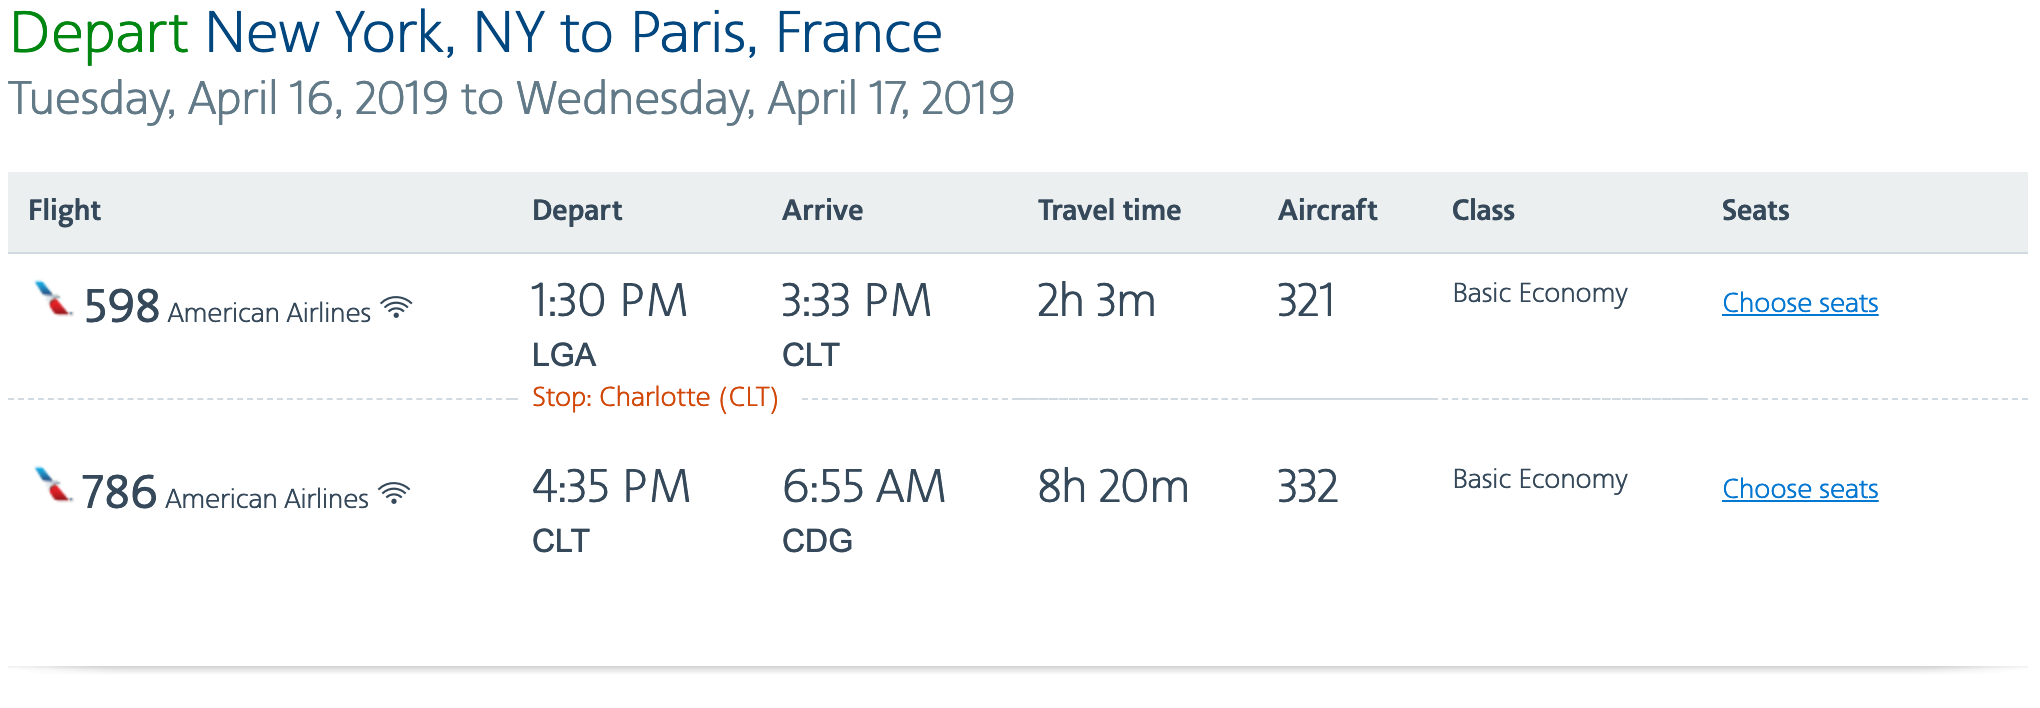Click the aircraft type 321
Viewport: 2040px width, 708px height.
point(1306,301)
